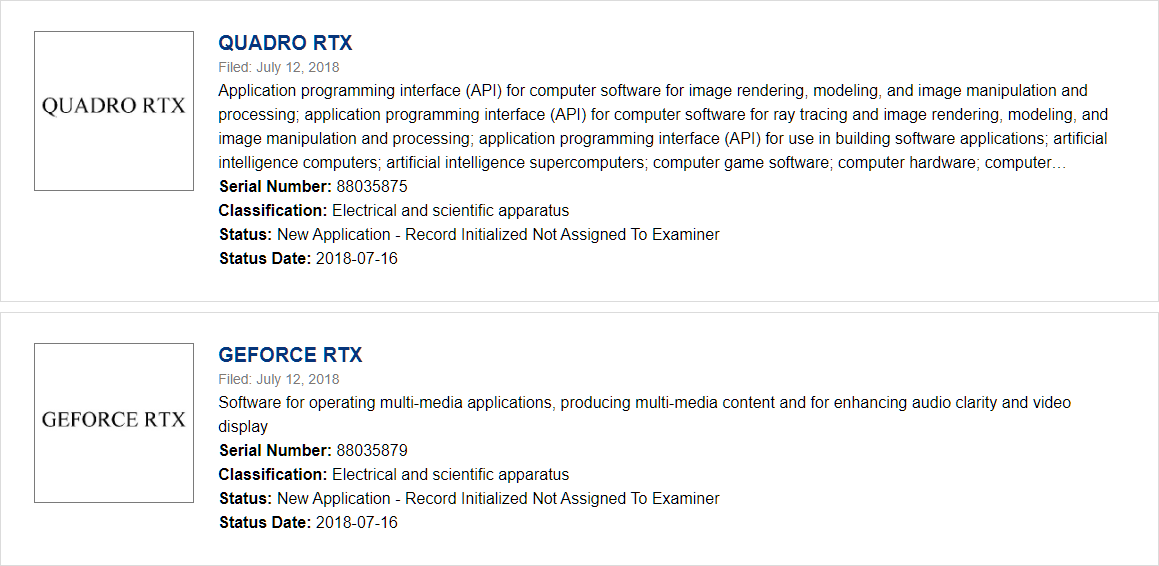1159x566 pixels.
Task: Click the 'Classification:' label in GEFORCE RTX entry
Action: (x=273, y=474)
